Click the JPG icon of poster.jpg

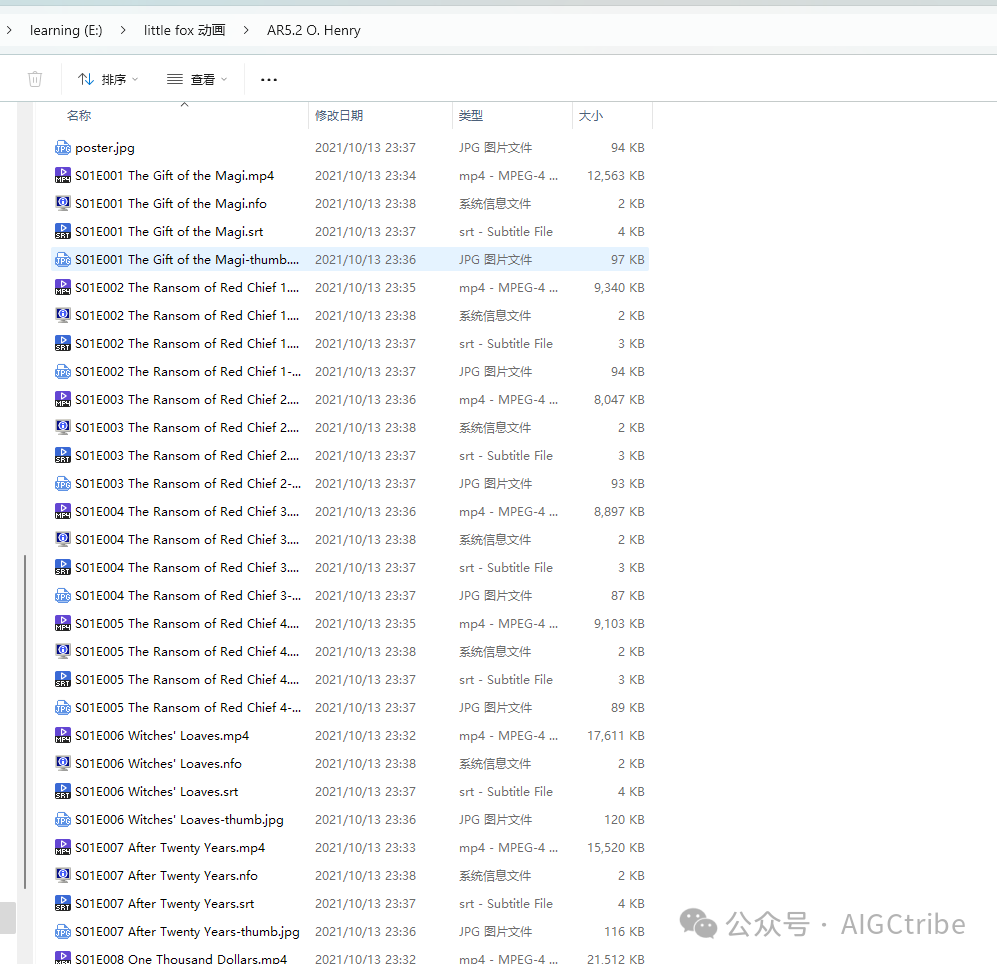[x=63, y=148]
